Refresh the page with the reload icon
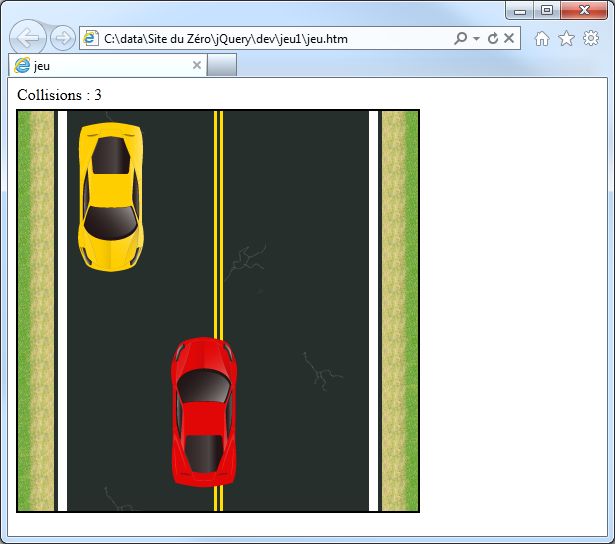 [x=493, y=39]
